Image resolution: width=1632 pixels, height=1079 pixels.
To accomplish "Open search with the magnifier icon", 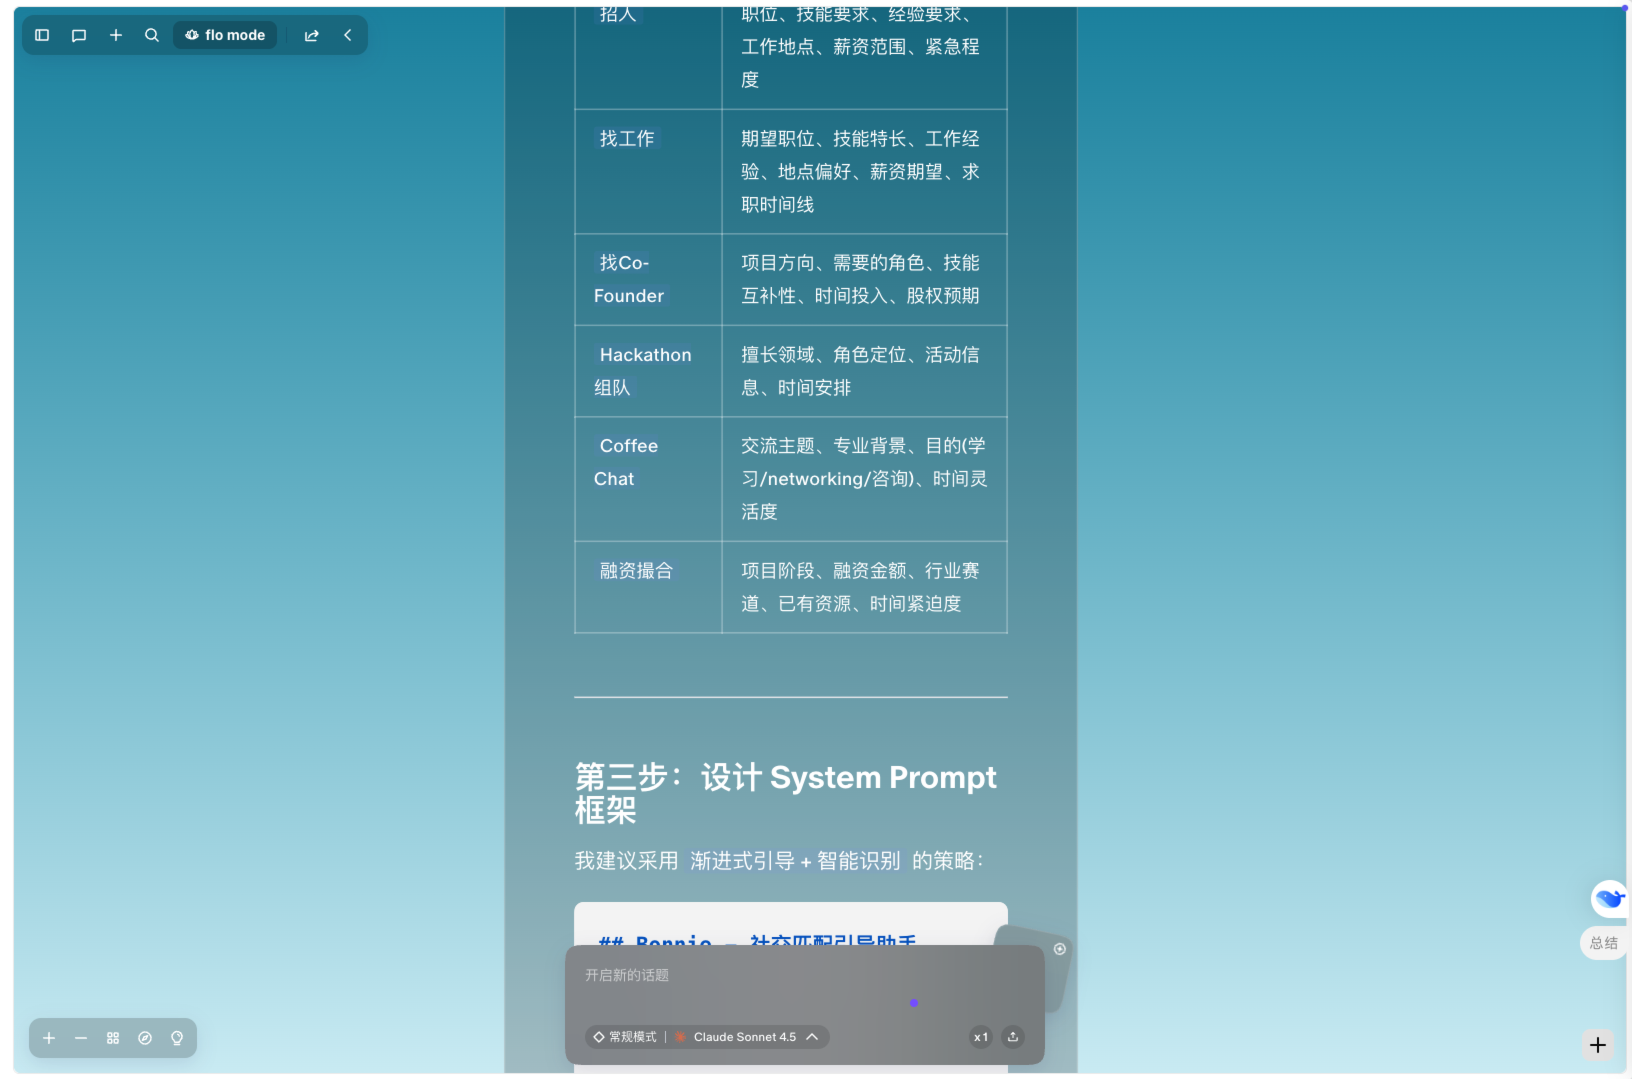I will [152, 35].
